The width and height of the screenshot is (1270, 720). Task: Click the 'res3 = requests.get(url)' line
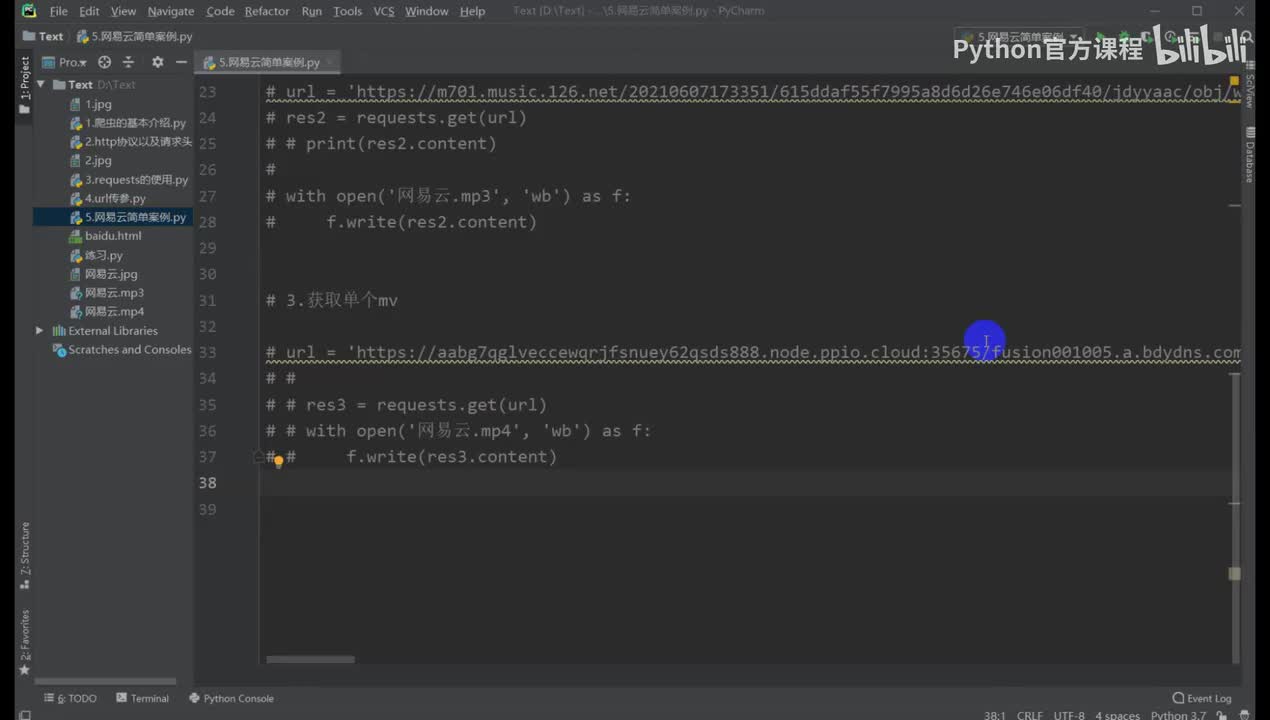[406, 405]
